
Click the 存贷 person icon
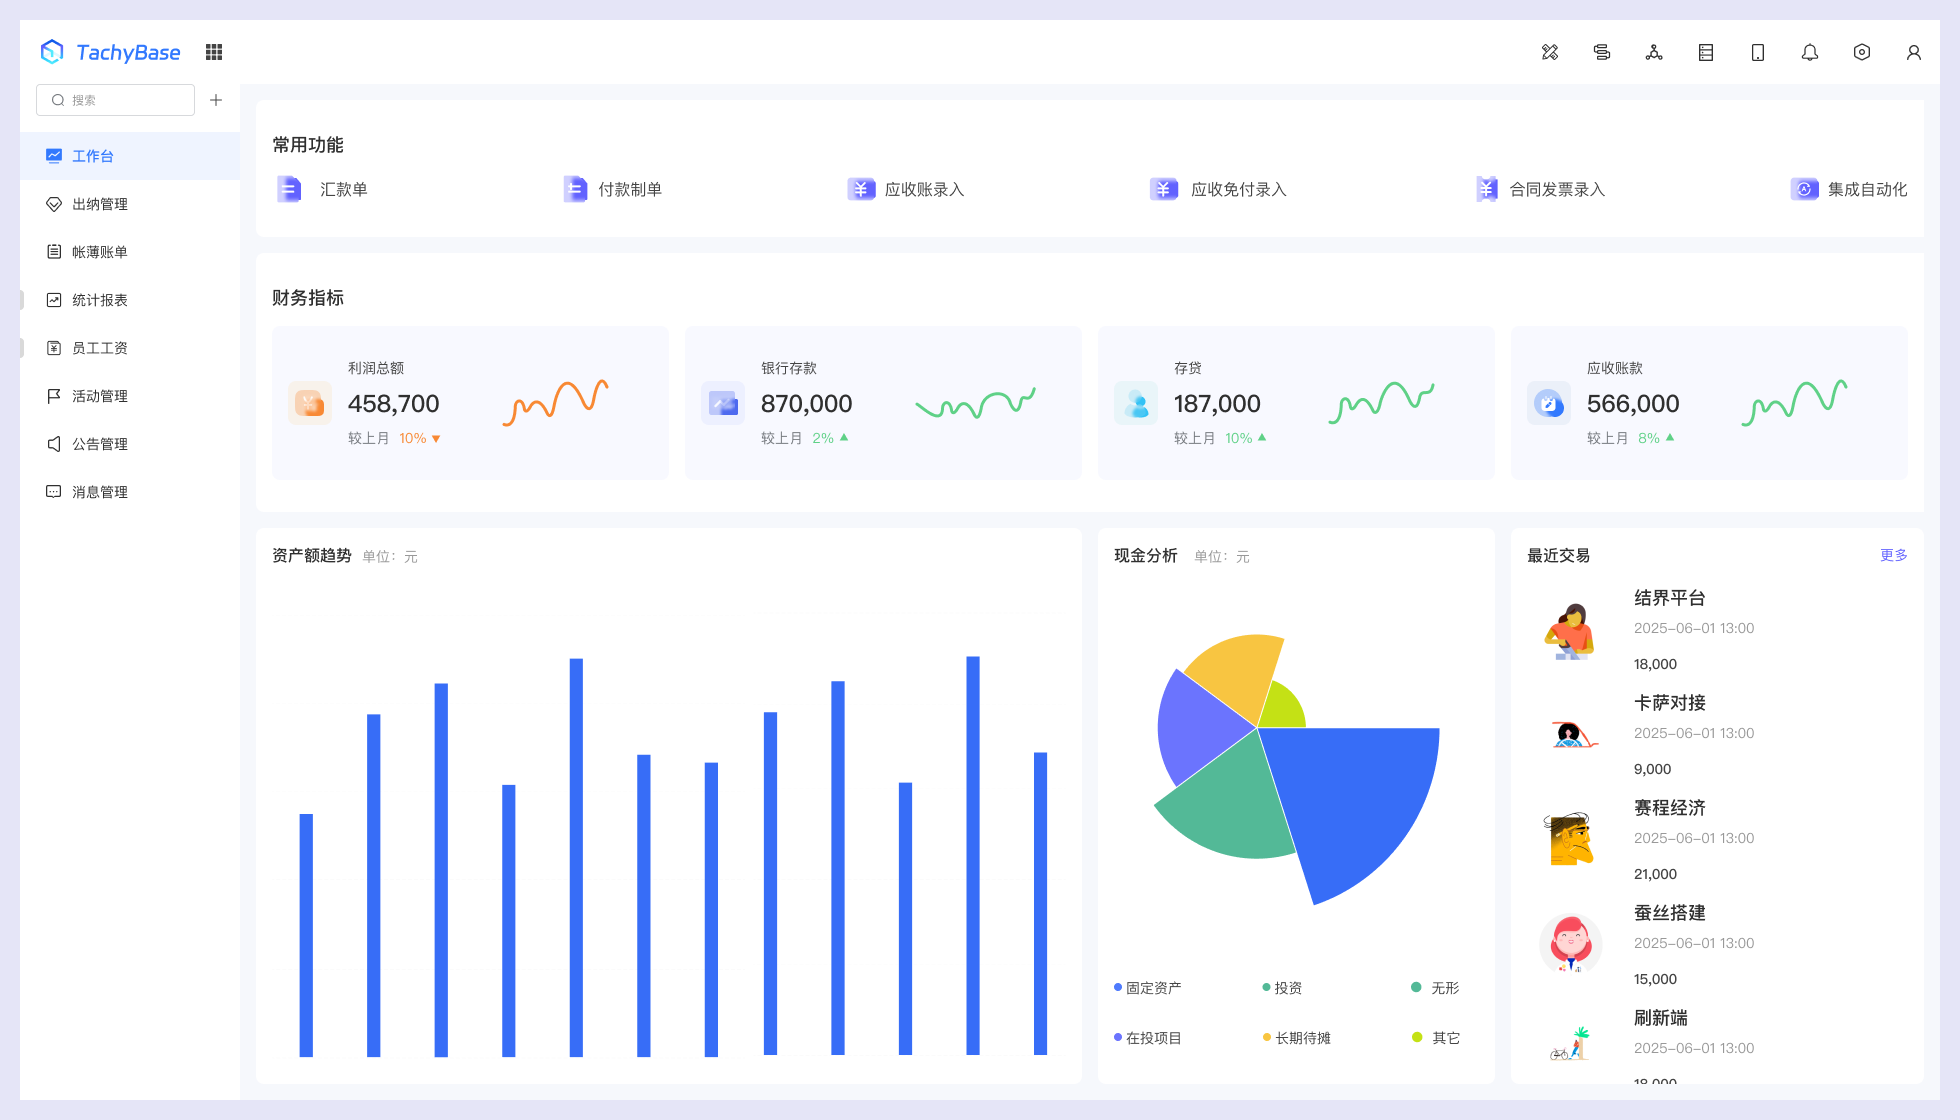click(1136, 404)
